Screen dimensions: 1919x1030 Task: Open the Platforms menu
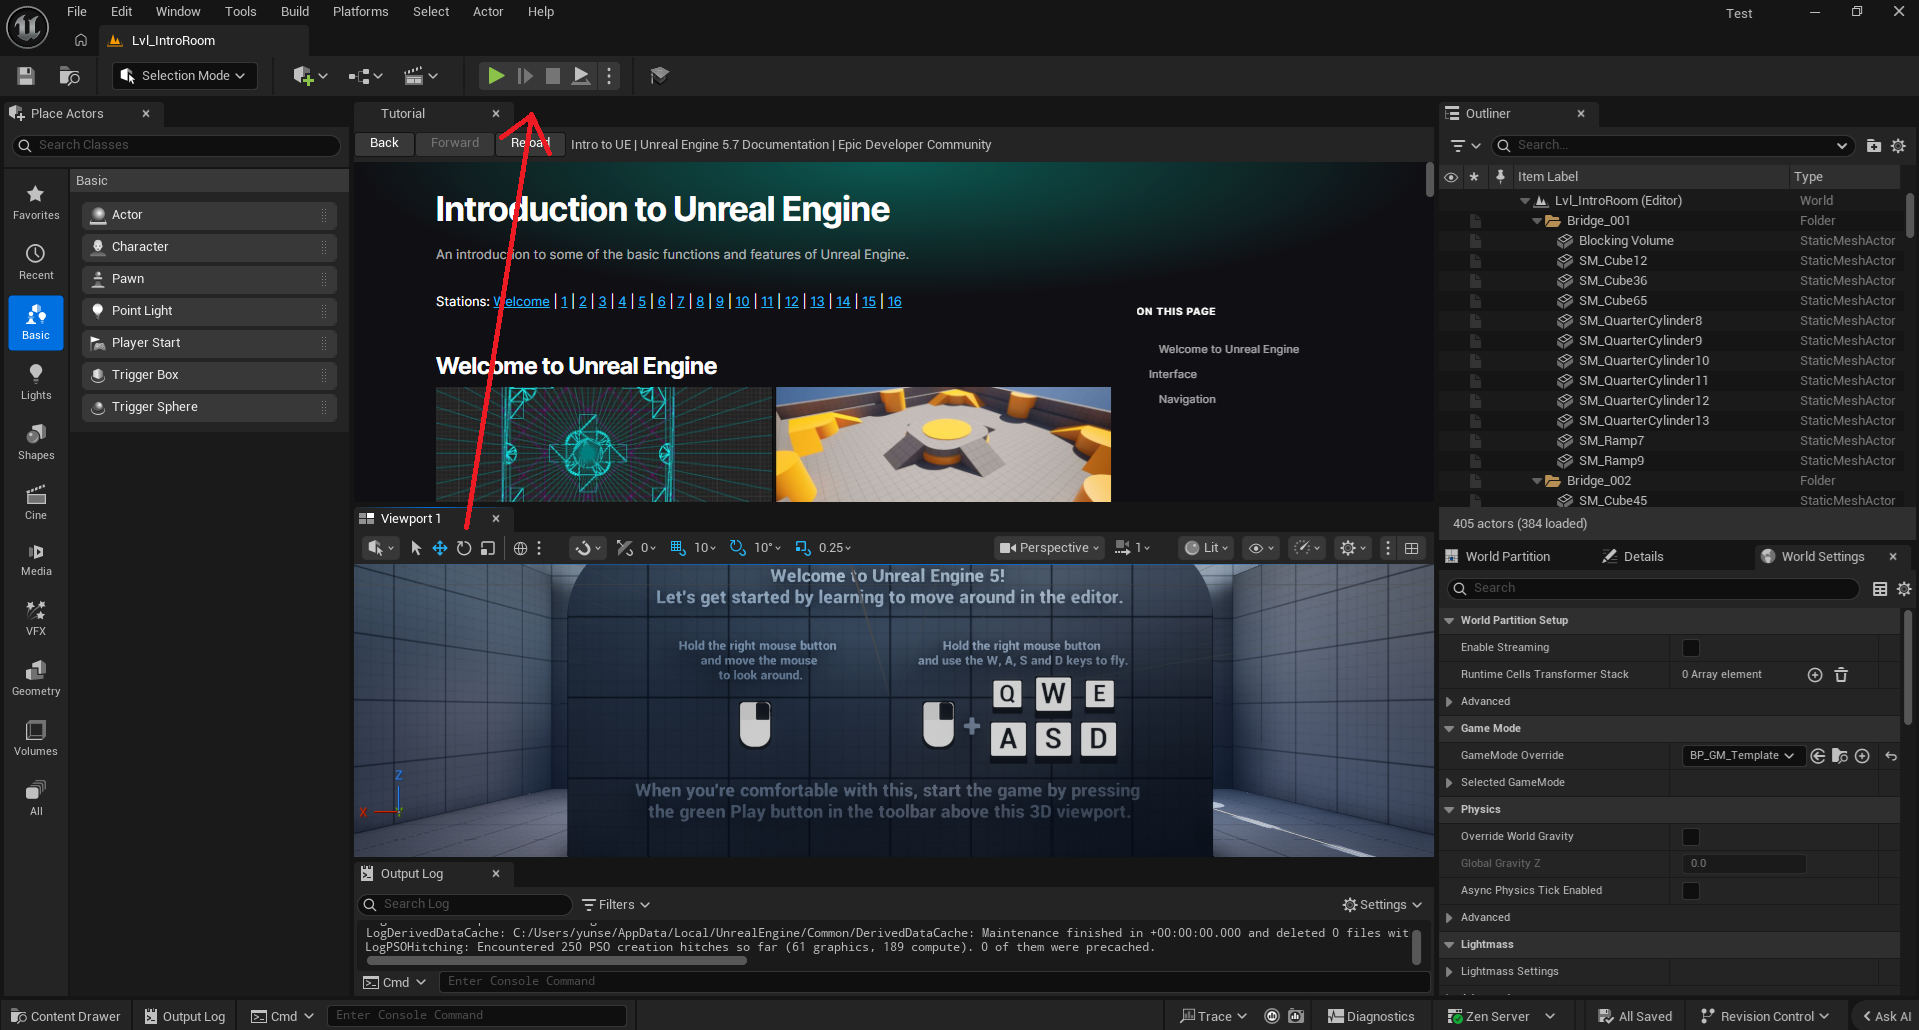click(361, 12)
